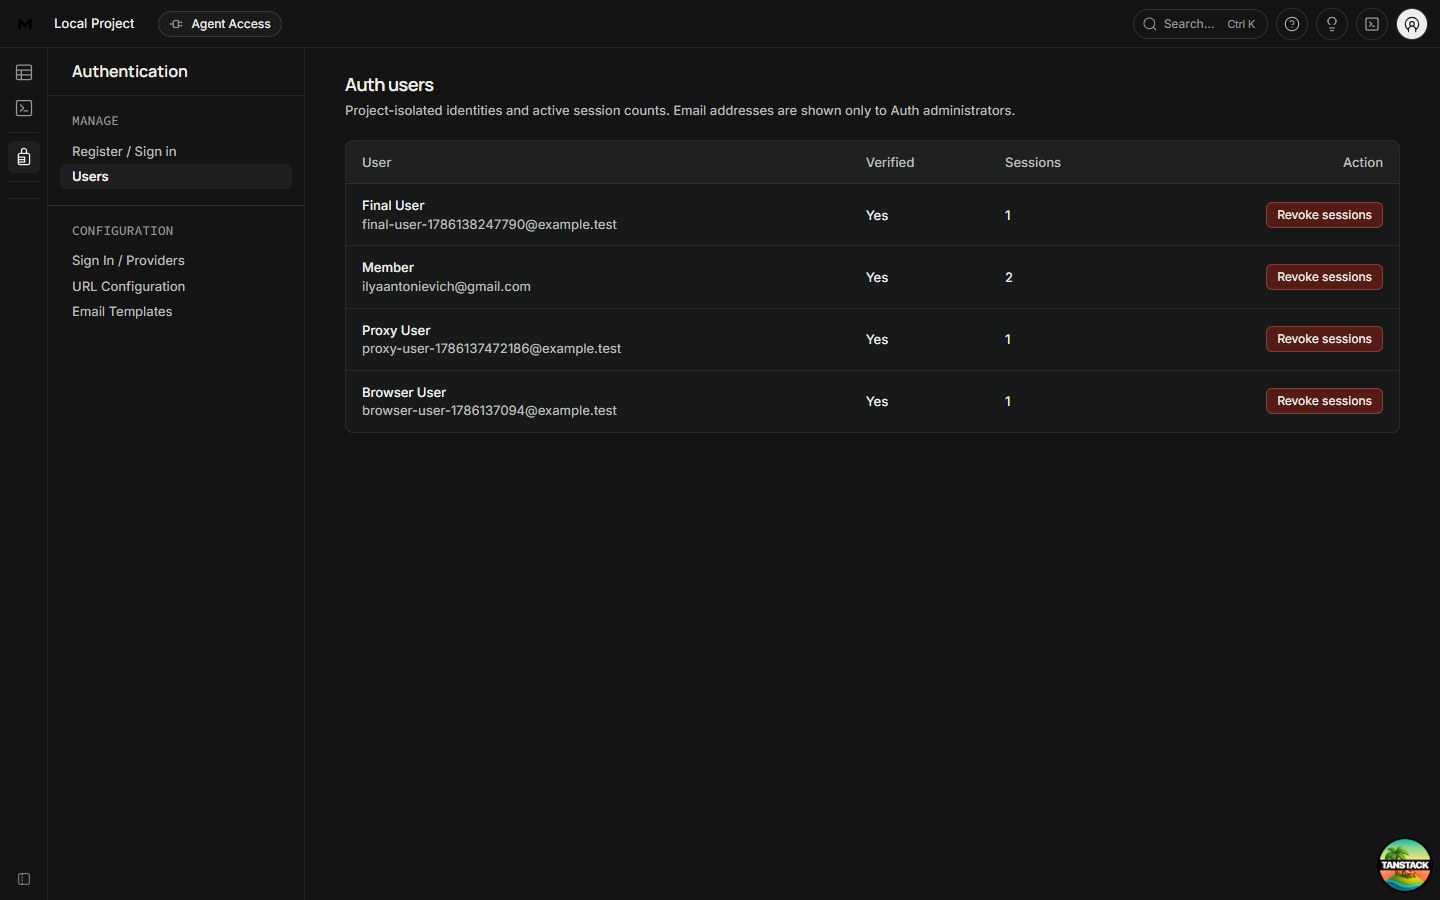Click the Local Project name

[x=94, y=23]
